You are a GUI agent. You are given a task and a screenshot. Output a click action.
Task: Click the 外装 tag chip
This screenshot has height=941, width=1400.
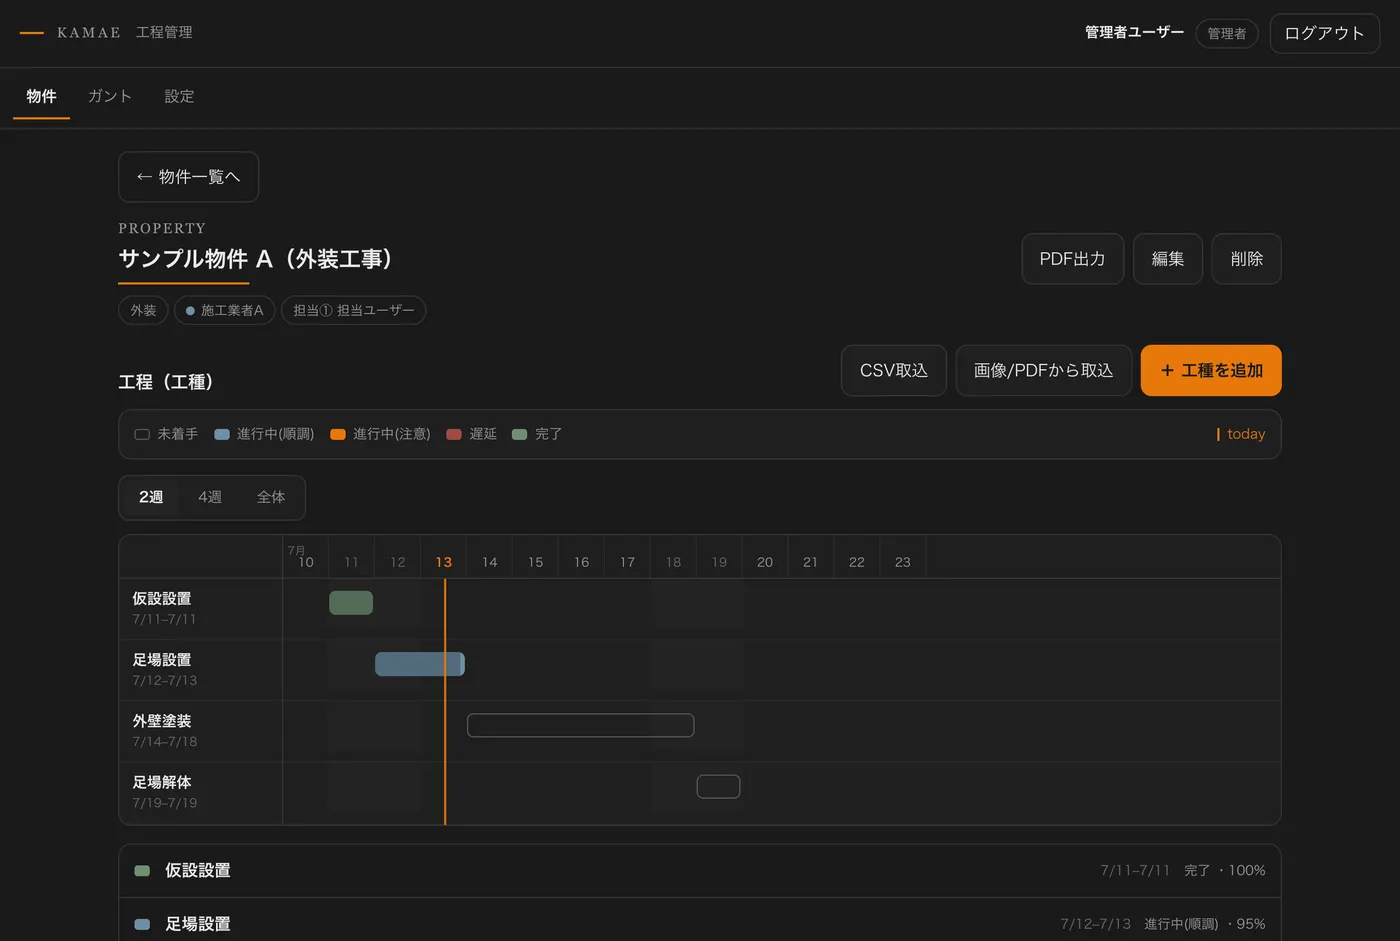[143, 310]
